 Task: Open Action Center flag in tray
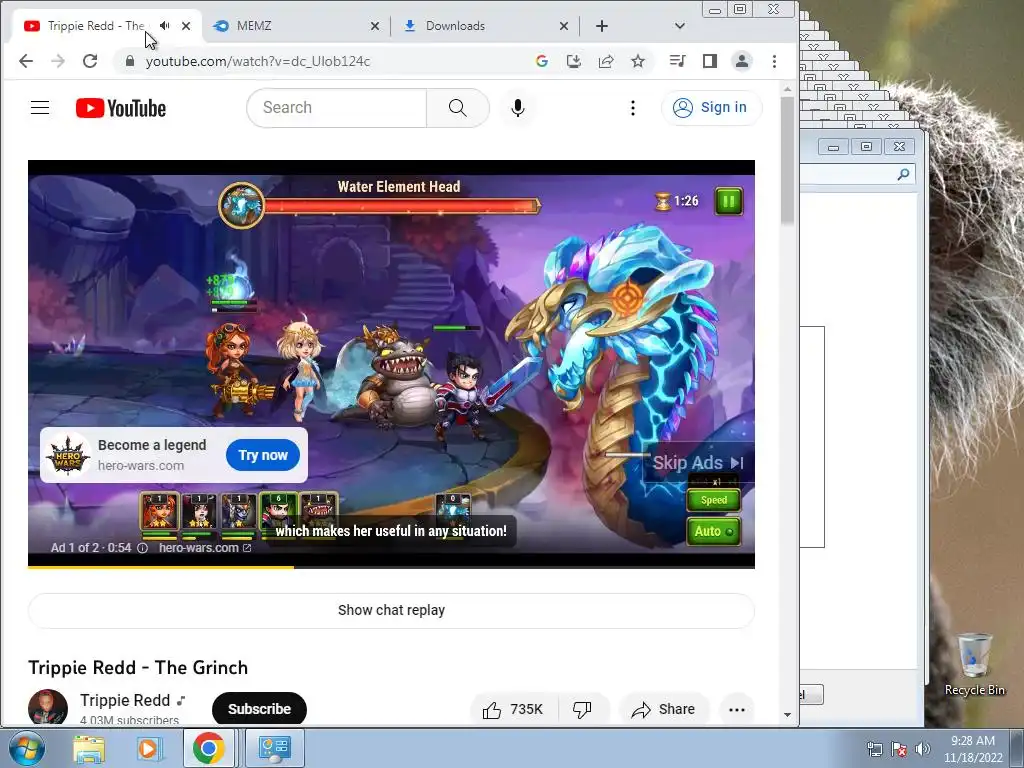(899, 749)
